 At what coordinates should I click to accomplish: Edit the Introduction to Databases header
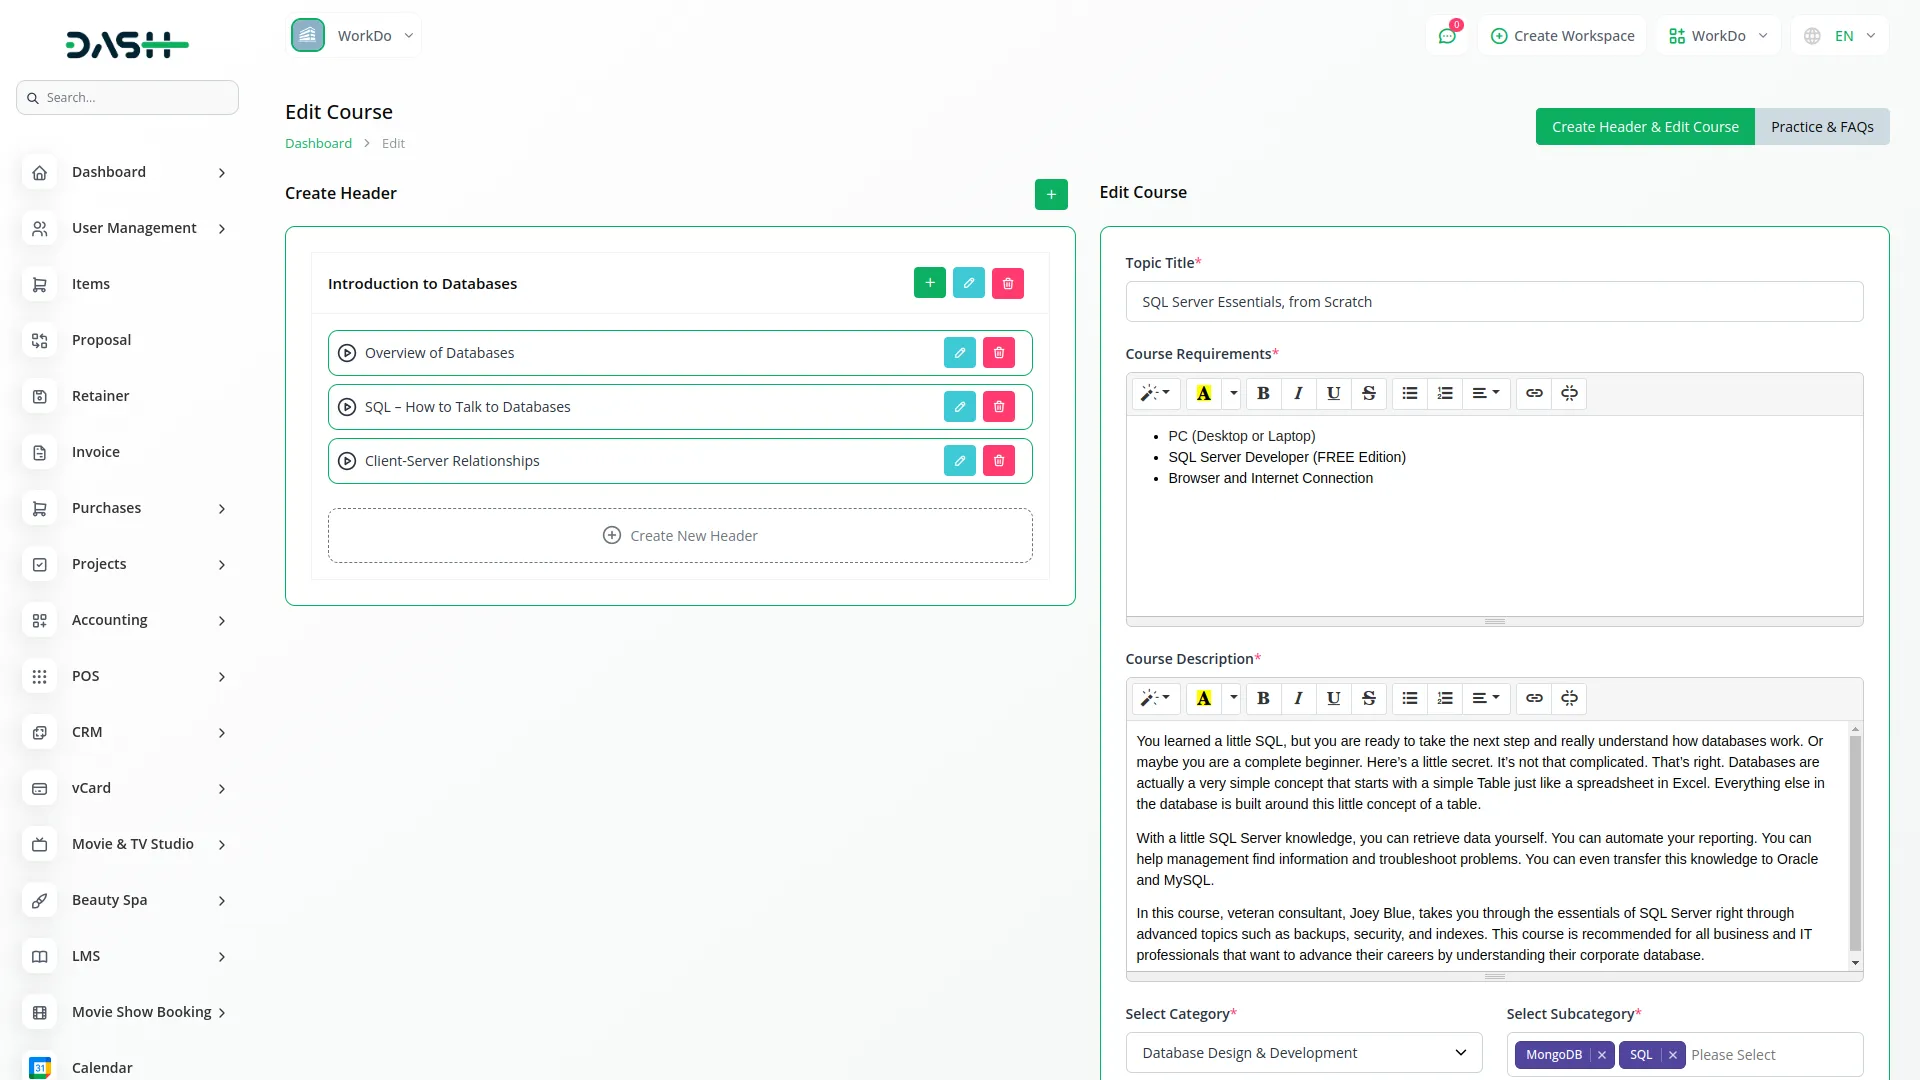[968, 283]
